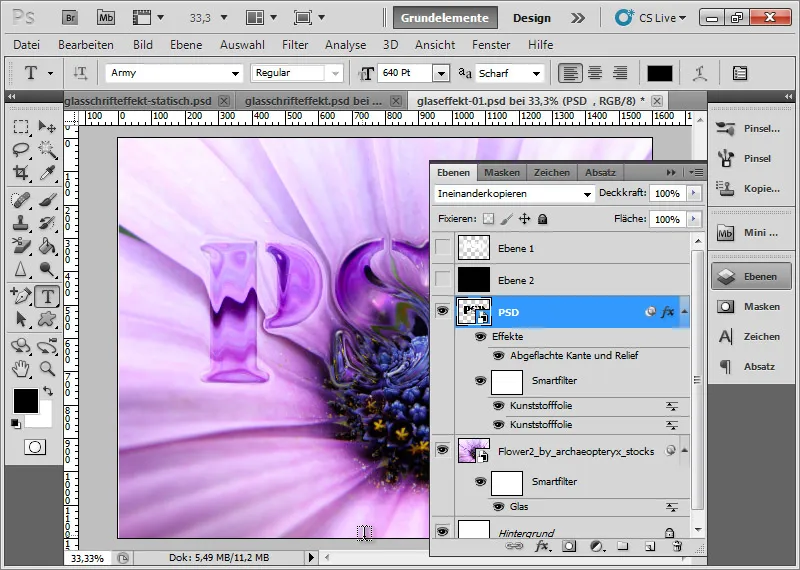Select the Design workspace
This screenshot has width=800, height=570.
tap(532, 18)
